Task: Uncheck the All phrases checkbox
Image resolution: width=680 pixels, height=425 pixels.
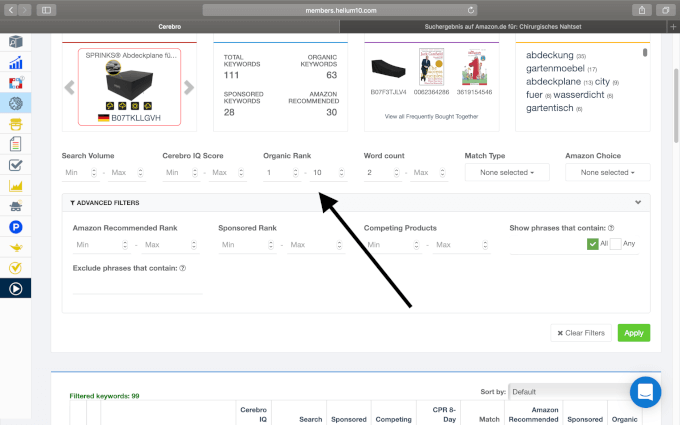Action: coord(593,244)
